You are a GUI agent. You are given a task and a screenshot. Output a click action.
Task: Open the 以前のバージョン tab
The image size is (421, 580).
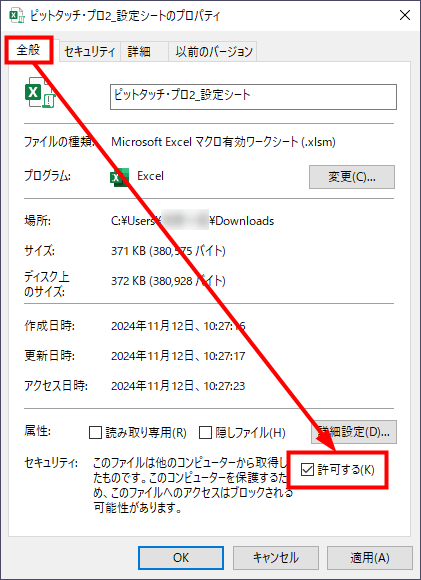[x=213, y=51]
